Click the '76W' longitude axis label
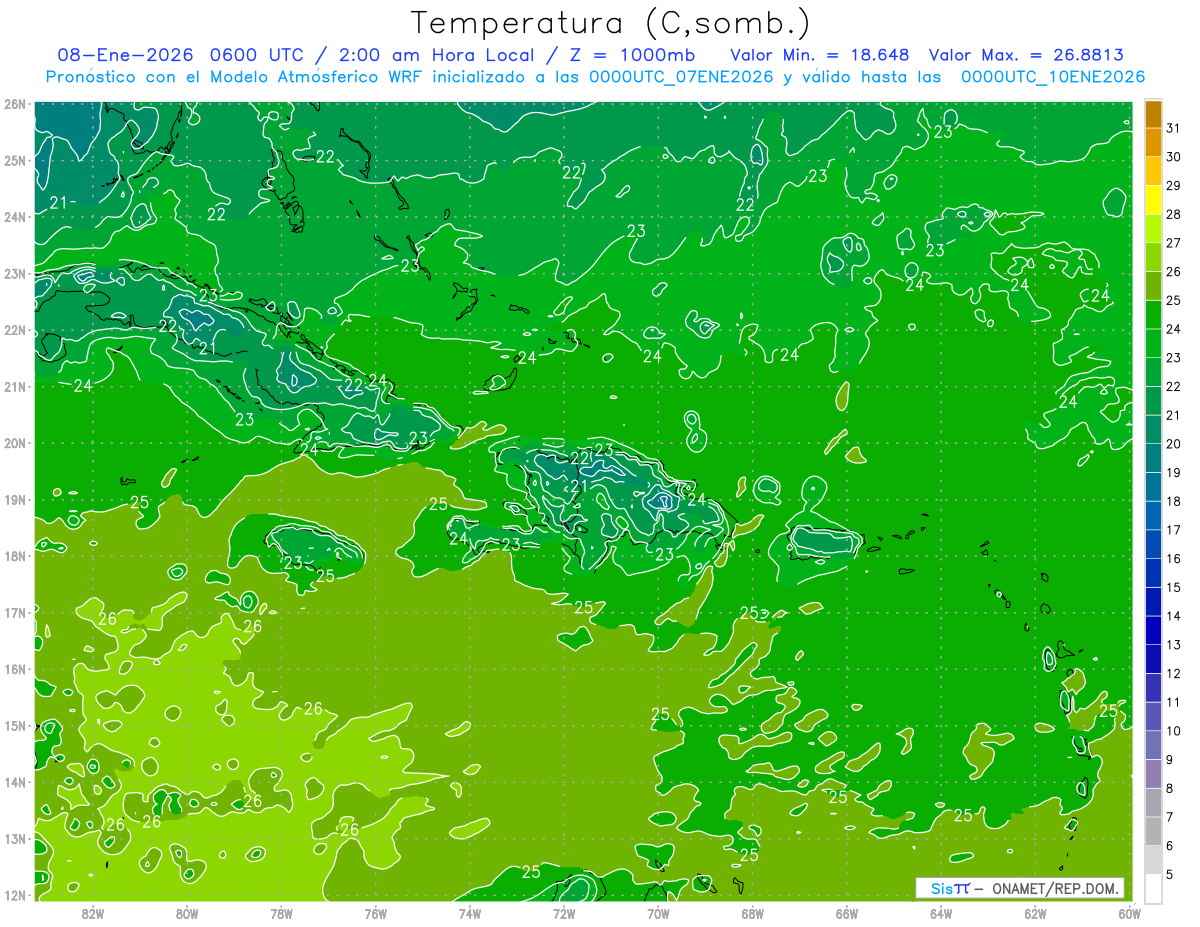Image resolution: width=1200 pixels, height=927 pixels. pyautogui.click(x=376, y=912)
